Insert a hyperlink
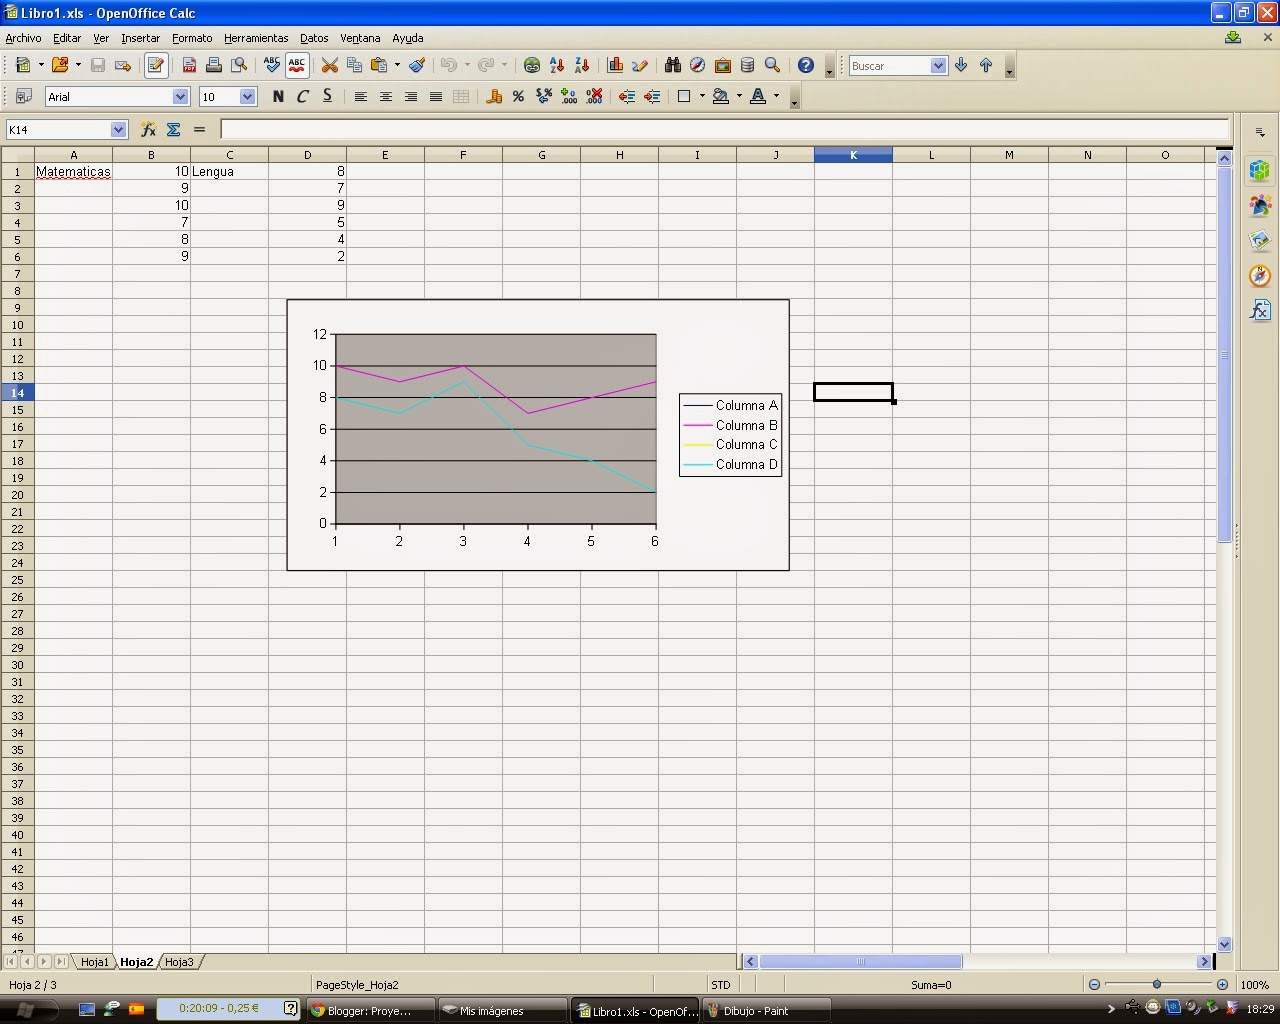The image size is (1280, 1024). [532, 65]
